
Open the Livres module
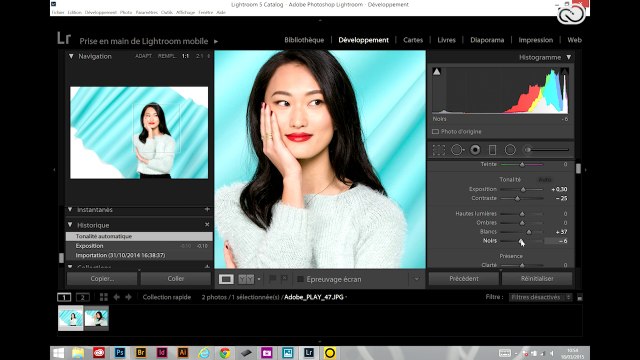tap(447, 40)
